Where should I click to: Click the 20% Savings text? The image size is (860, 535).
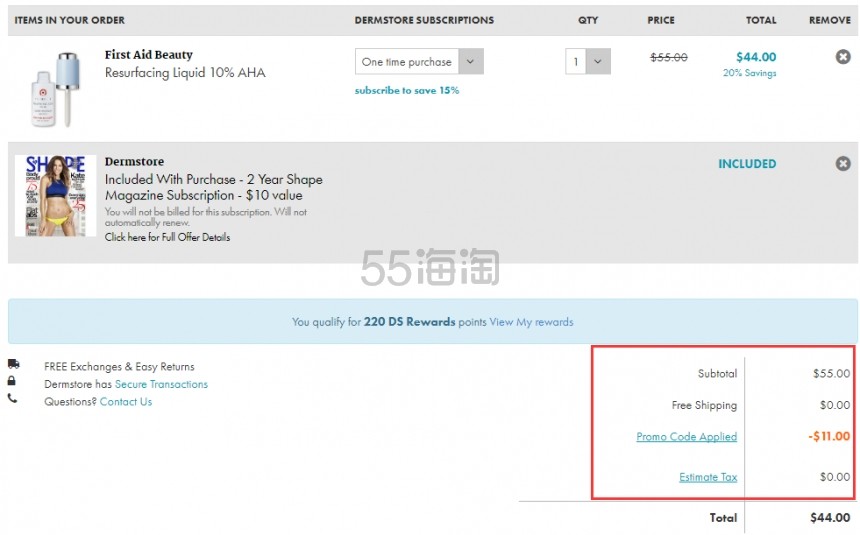click(749, 73)
